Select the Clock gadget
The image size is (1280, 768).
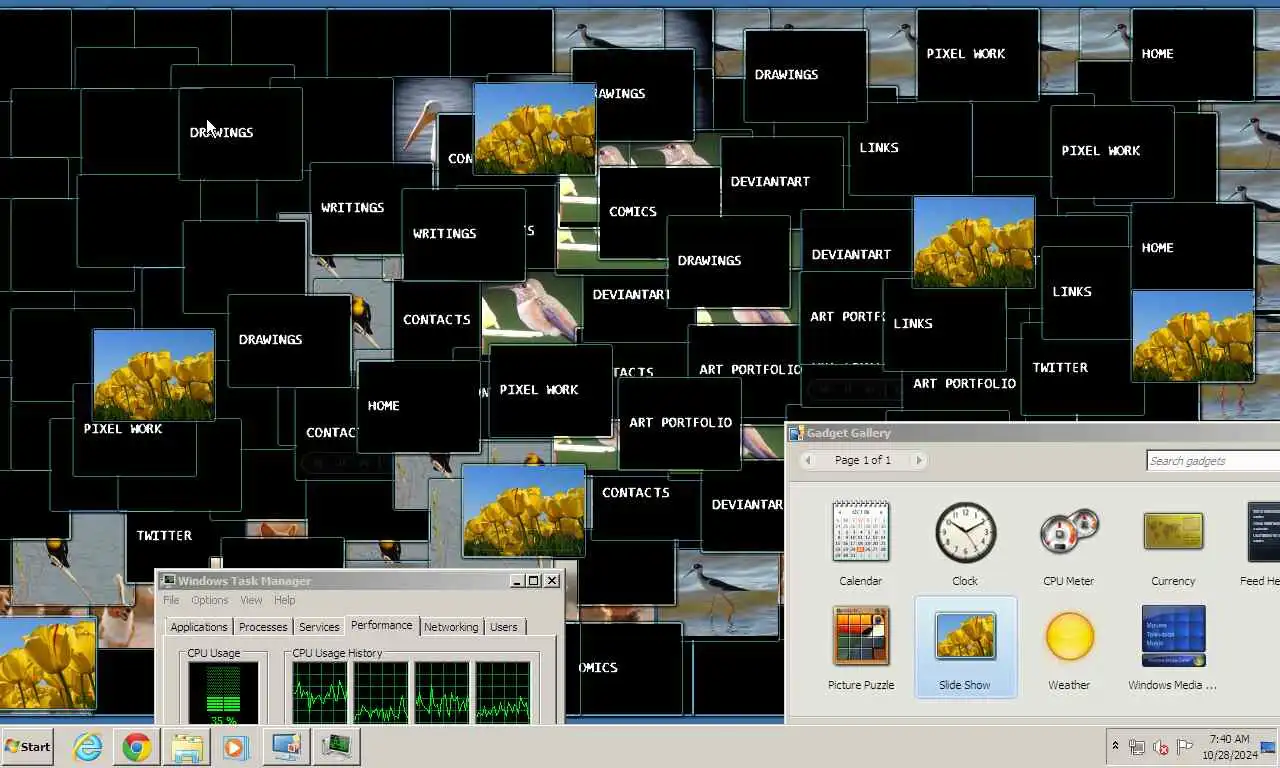(x=965, y=543)
